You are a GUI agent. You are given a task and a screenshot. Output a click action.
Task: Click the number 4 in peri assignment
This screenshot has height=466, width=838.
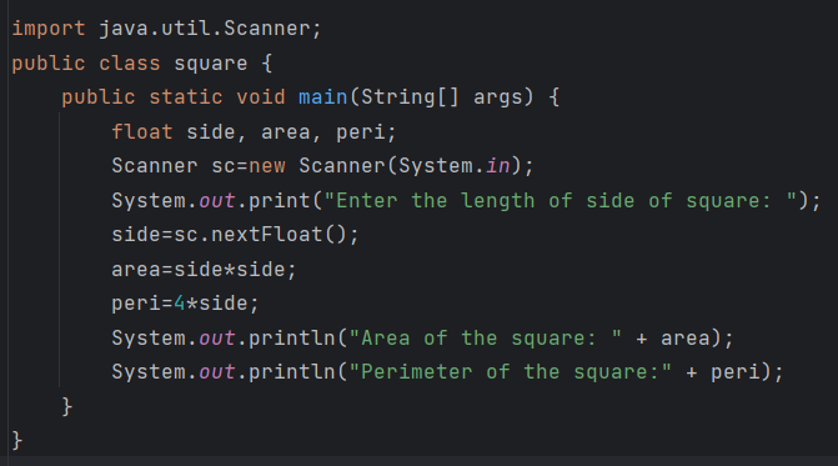[180, 304]
